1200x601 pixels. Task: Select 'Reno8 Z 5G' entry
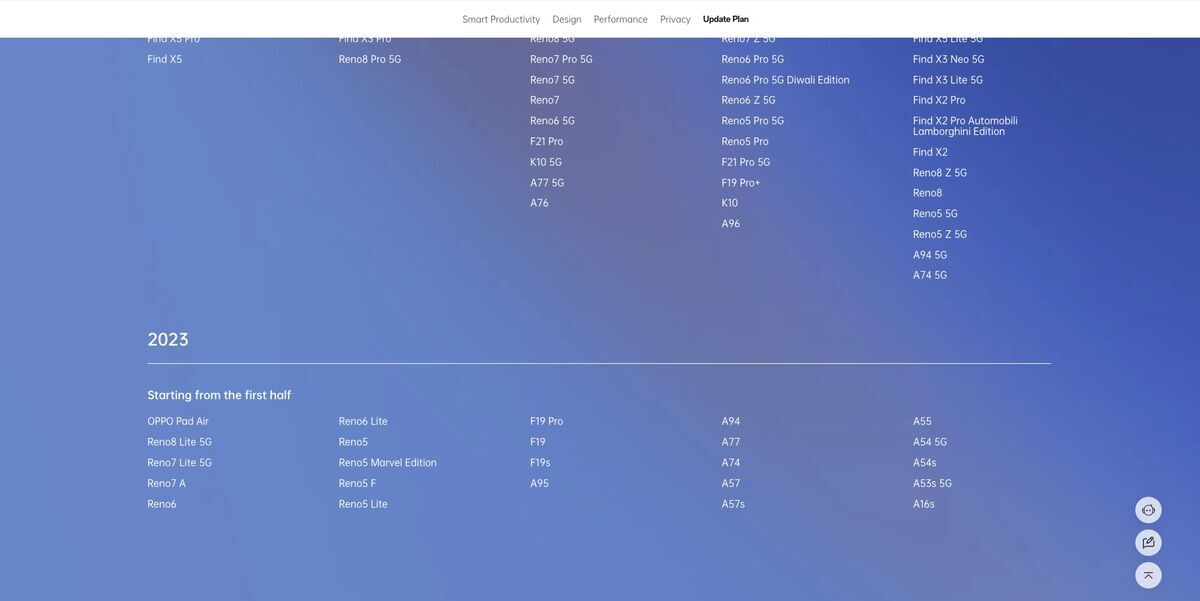(x=940, y=173)
